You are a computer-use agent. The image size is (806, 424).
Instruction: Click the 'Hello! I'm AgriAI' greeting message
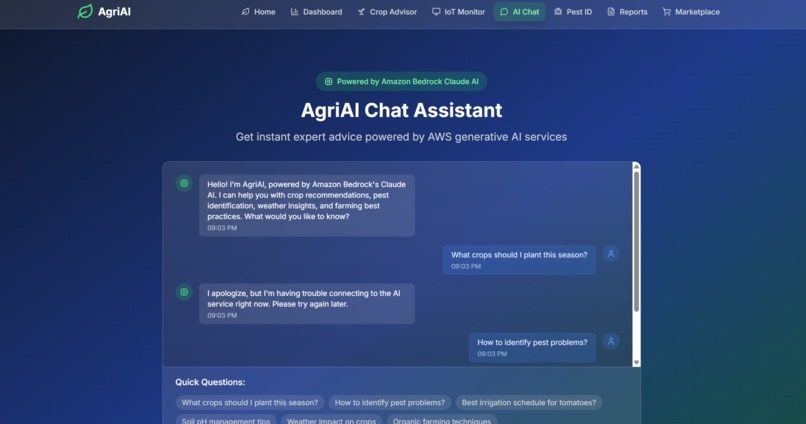[307, 206]
